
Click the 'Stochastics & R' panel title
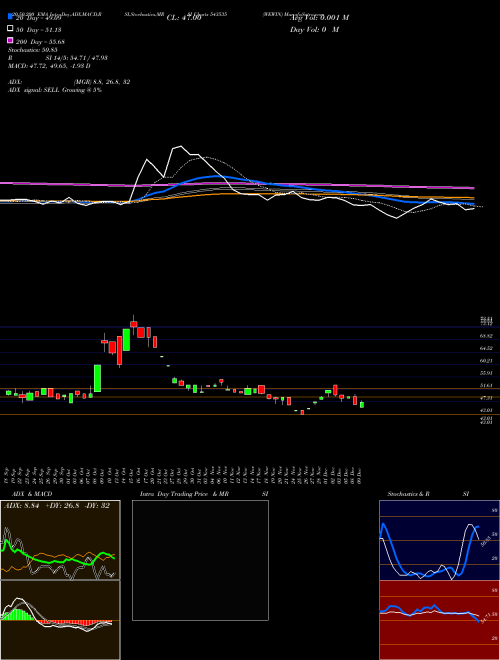pos(409,494)
